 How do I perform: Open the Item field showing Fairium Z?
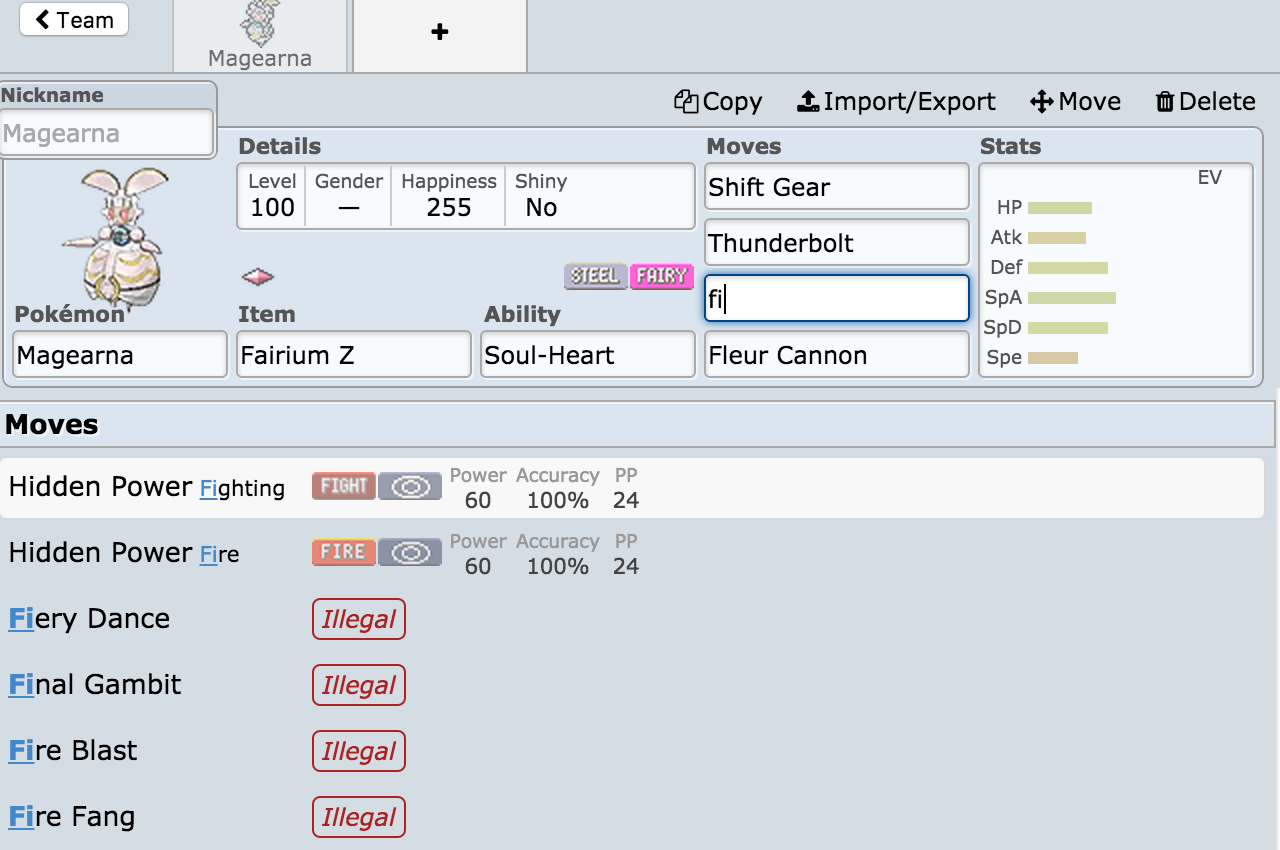pyautogui.click(x=353, y=355)
